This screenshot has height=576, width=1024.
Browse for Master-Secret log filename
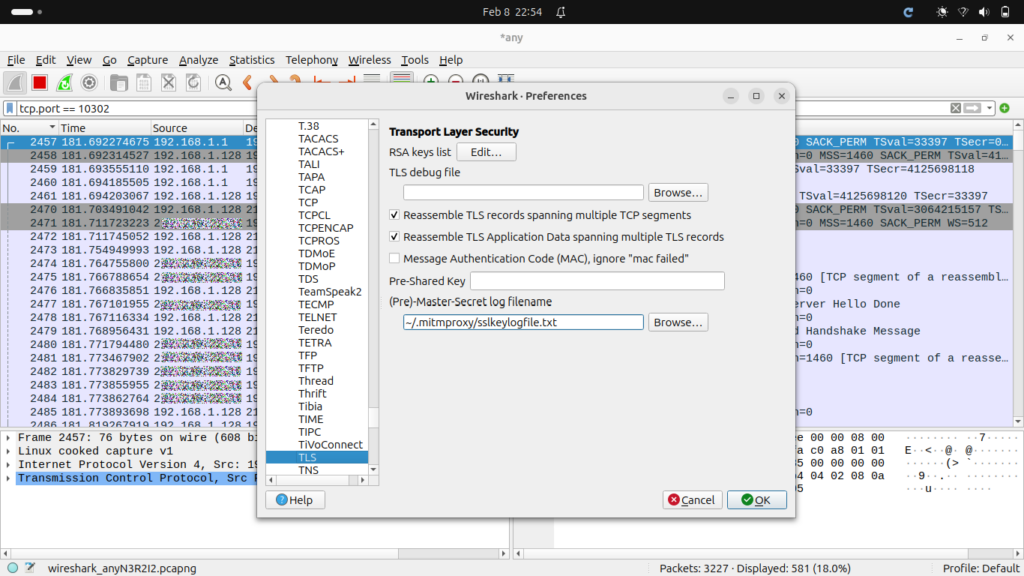678,322
